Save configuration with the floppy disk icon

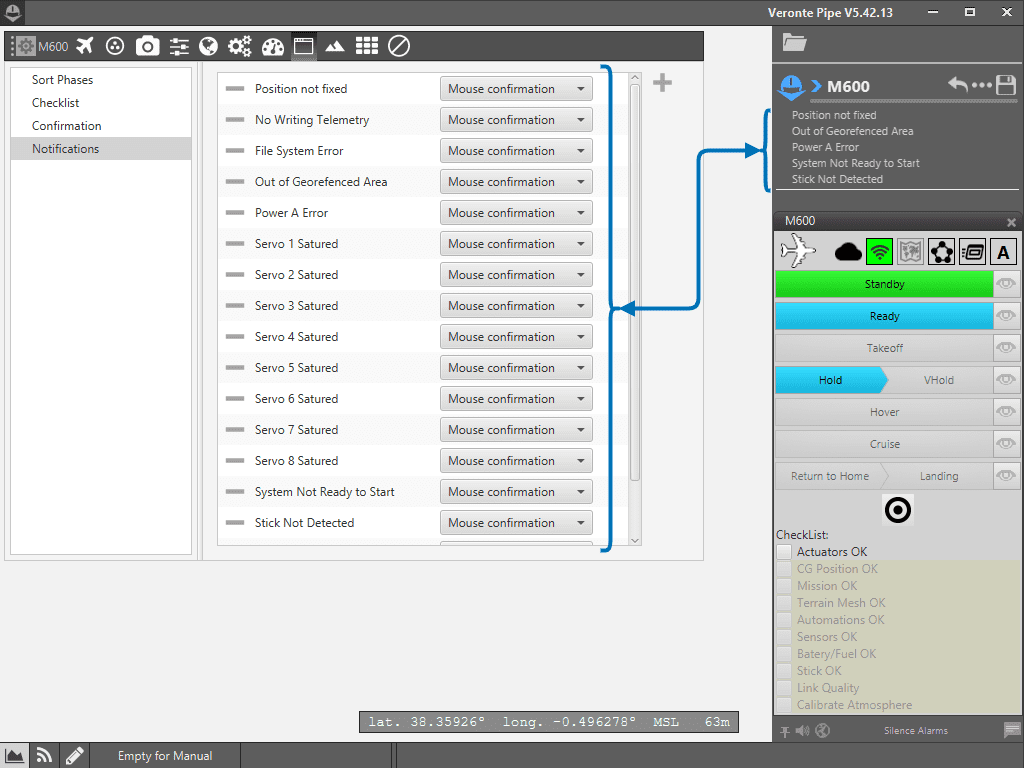1006,85
